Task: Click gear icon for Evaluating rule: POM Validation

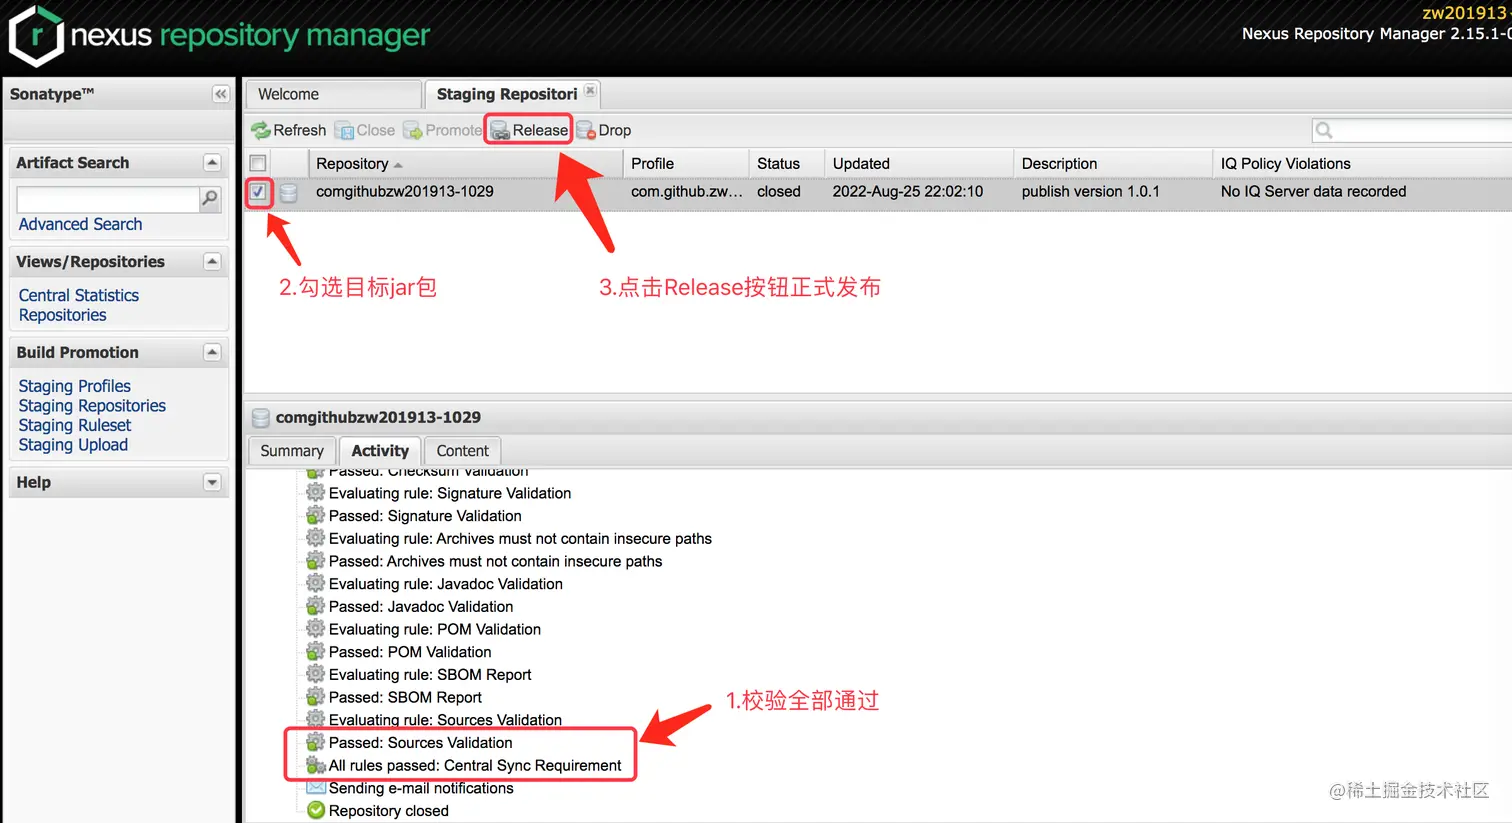Action: pyautogui.click(x=315, y=629)
